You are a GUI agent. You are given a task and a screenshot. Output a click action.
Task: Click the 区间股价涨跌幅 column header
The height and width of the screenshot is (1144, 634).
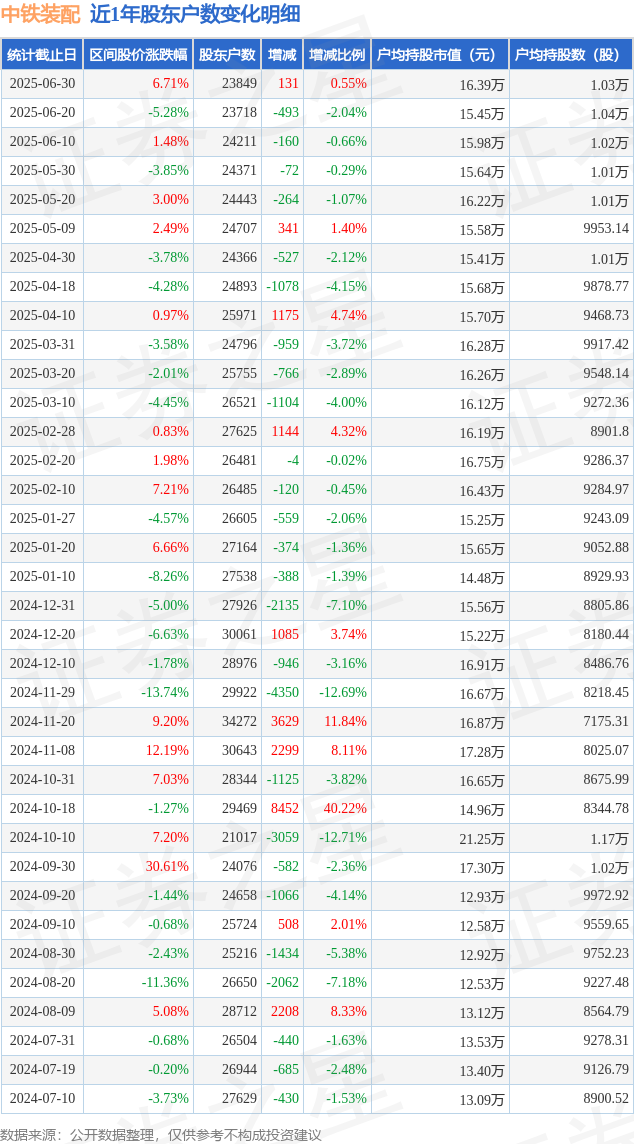click(x=139, y=55)
